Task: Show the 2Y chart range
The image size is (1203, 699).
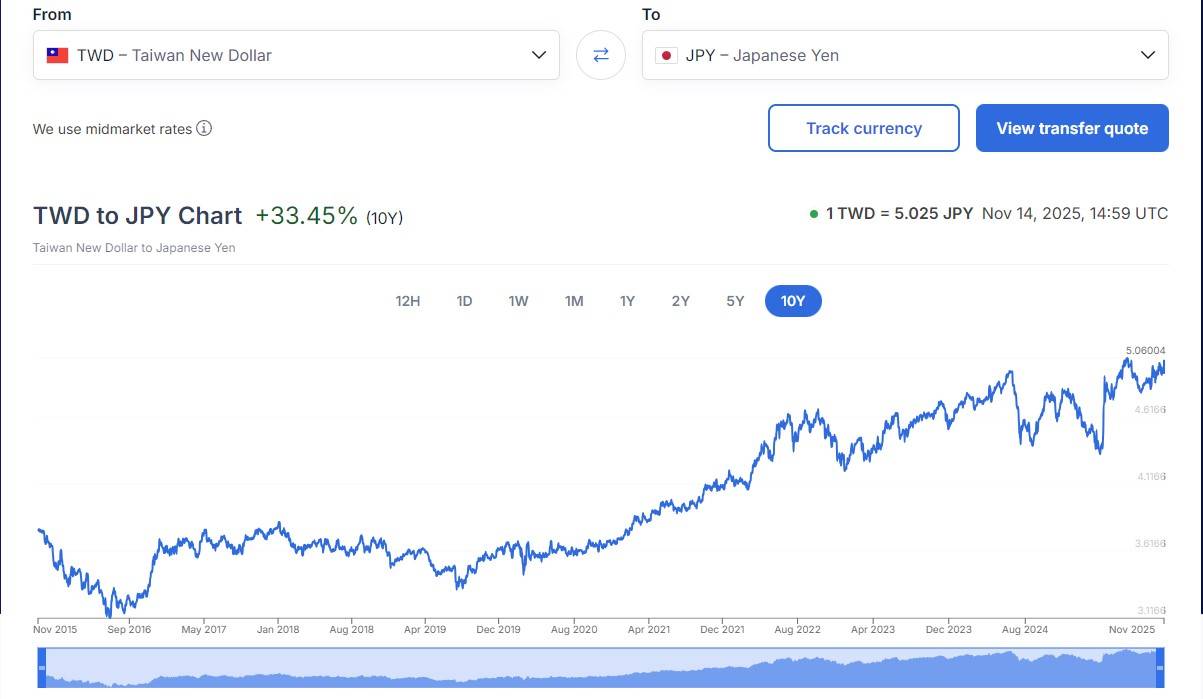Action: 681,301
